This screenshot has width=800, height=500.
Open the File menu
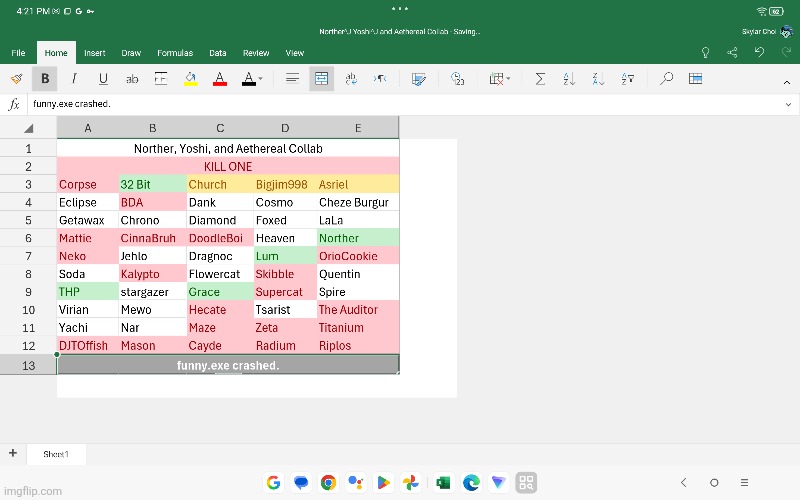tap(18, 53)
